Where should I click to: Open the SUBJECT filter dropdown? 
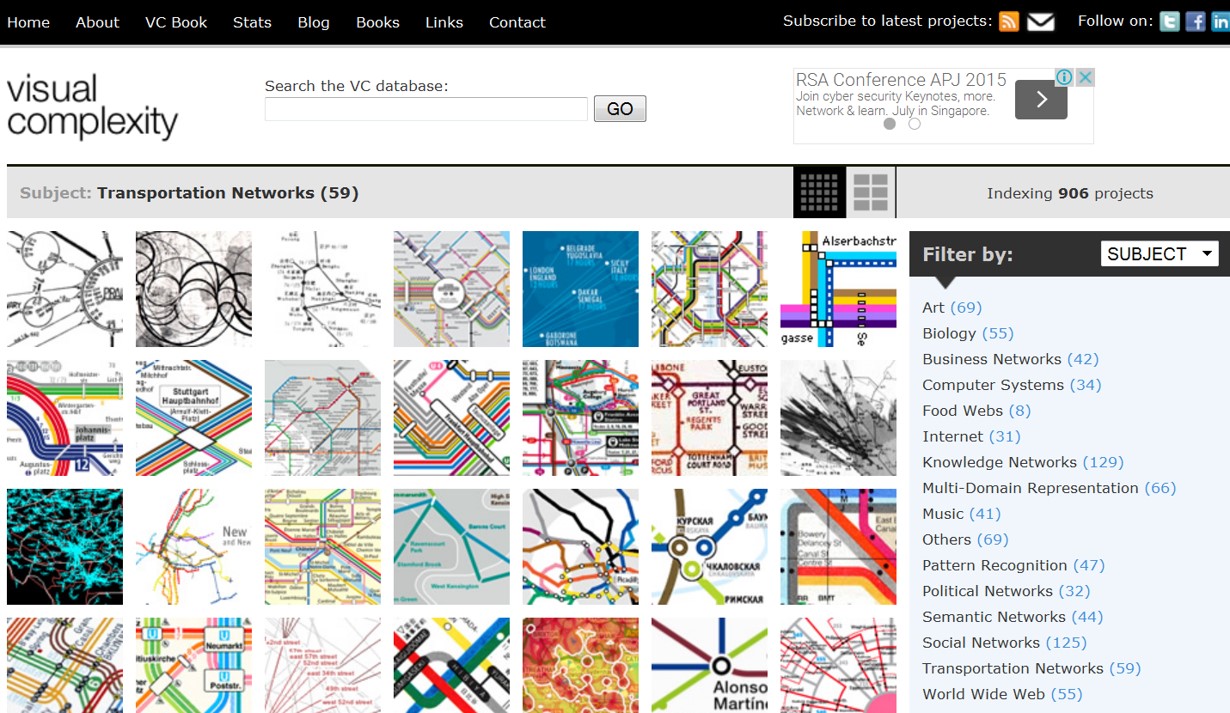[x=1159, y=254]
